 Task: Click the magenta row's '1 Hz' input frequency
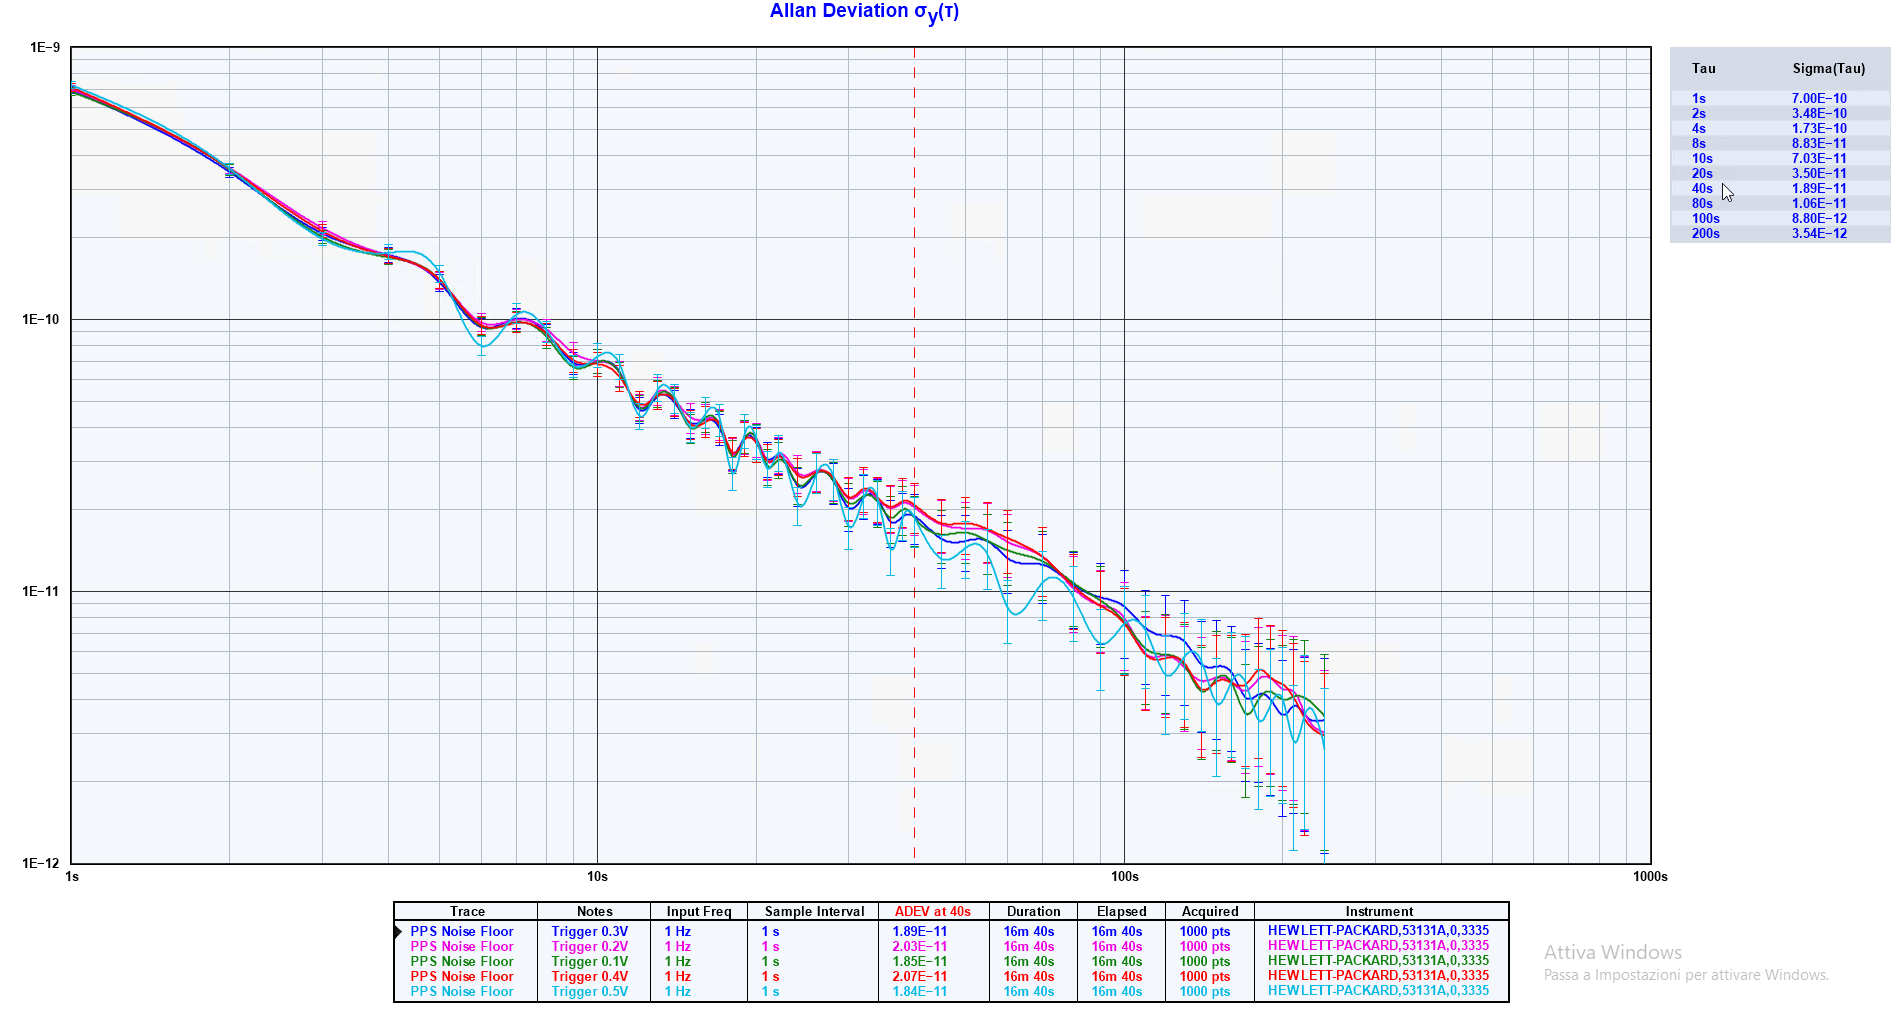pyautogui.click(x=678, y=946)
